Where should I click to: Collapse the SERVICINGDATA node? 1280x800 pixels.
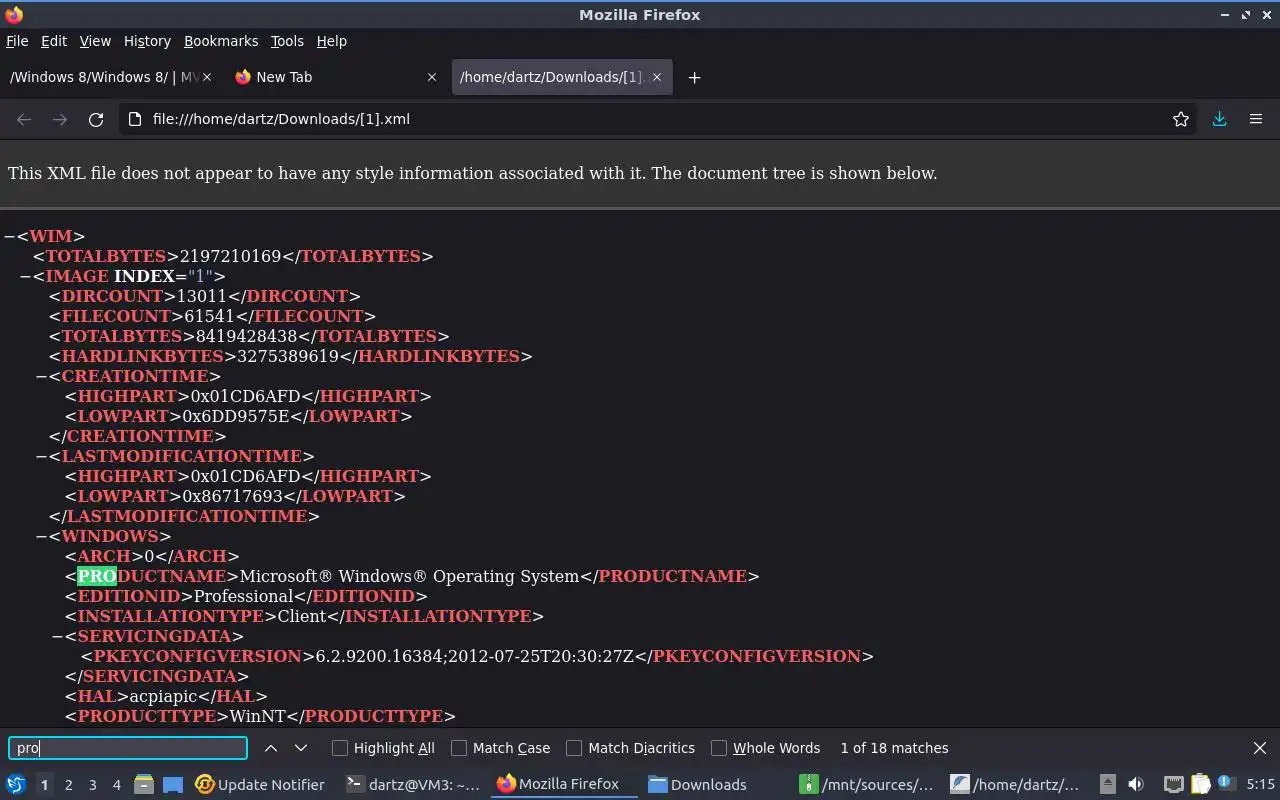[57, 636]
